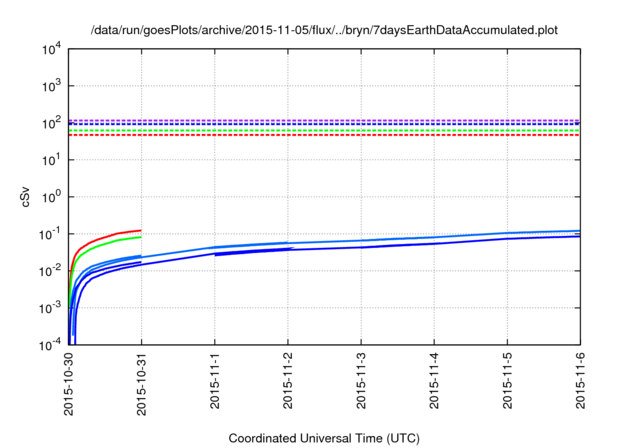Image resolution: width=640 pixels, height=448 pixels.
Task: Click the 10^2 y-axis tick label
Action: [51, 123]
